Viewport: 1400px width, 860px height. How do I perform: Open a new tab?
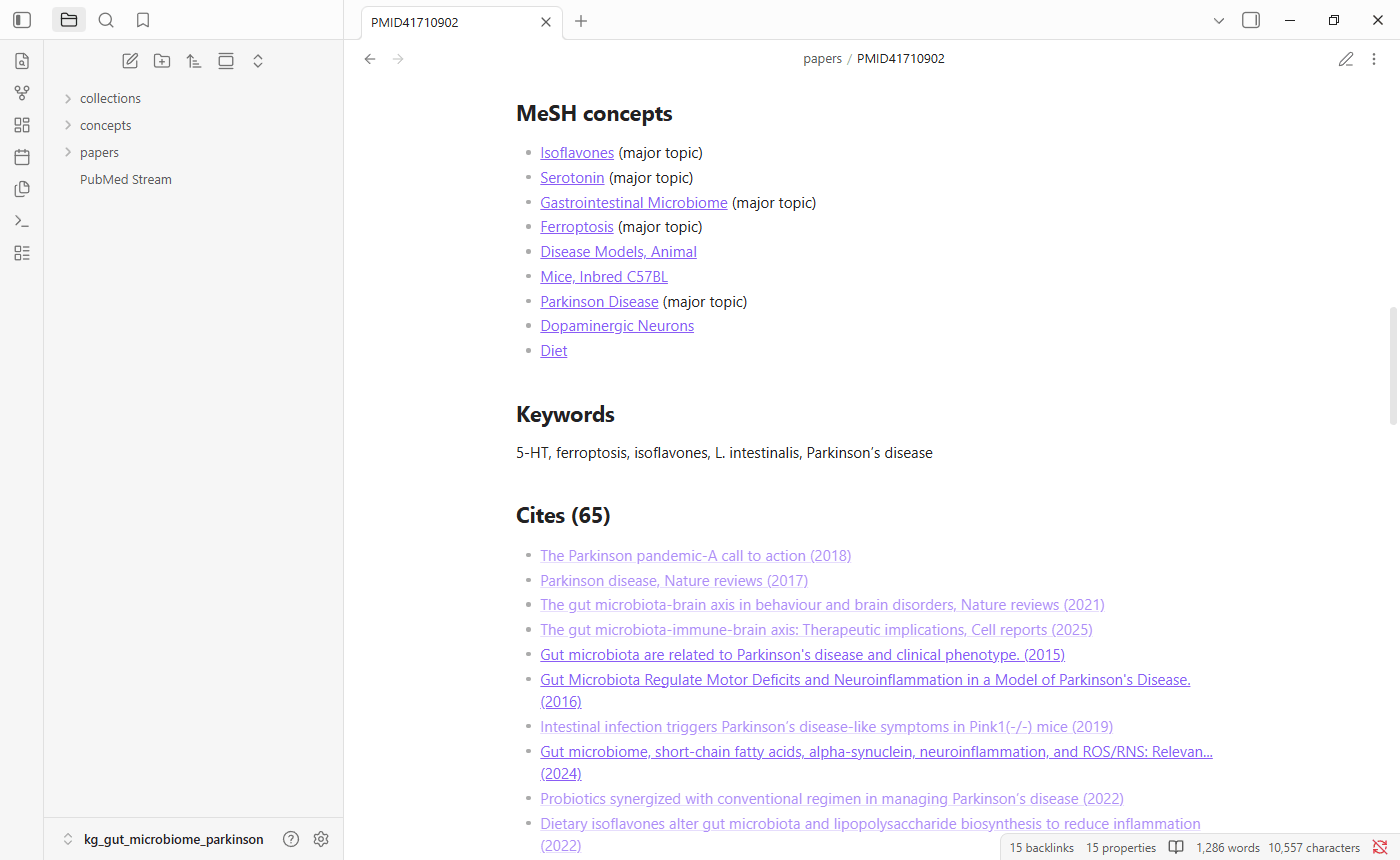coord(581,21)
